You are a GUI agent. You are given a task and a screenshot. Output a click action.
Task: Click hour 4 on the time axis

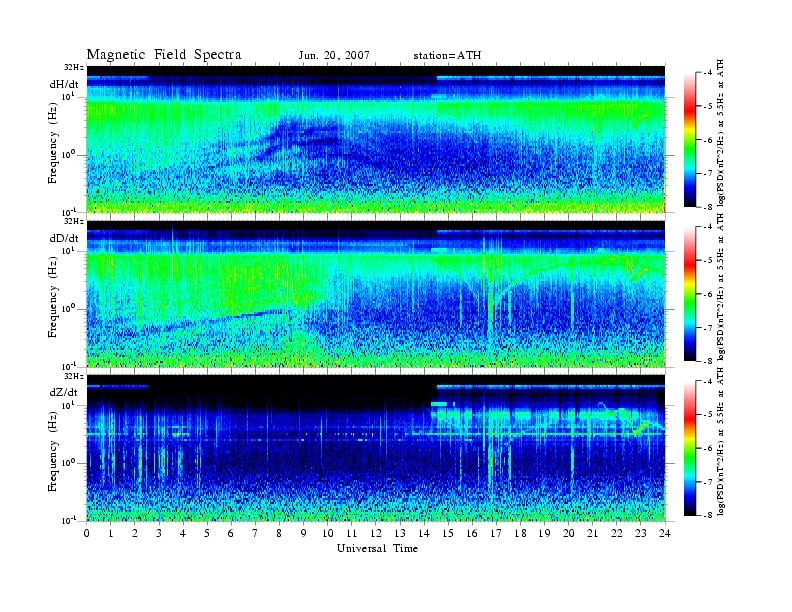pyautogui.click(x=183, y=533)
